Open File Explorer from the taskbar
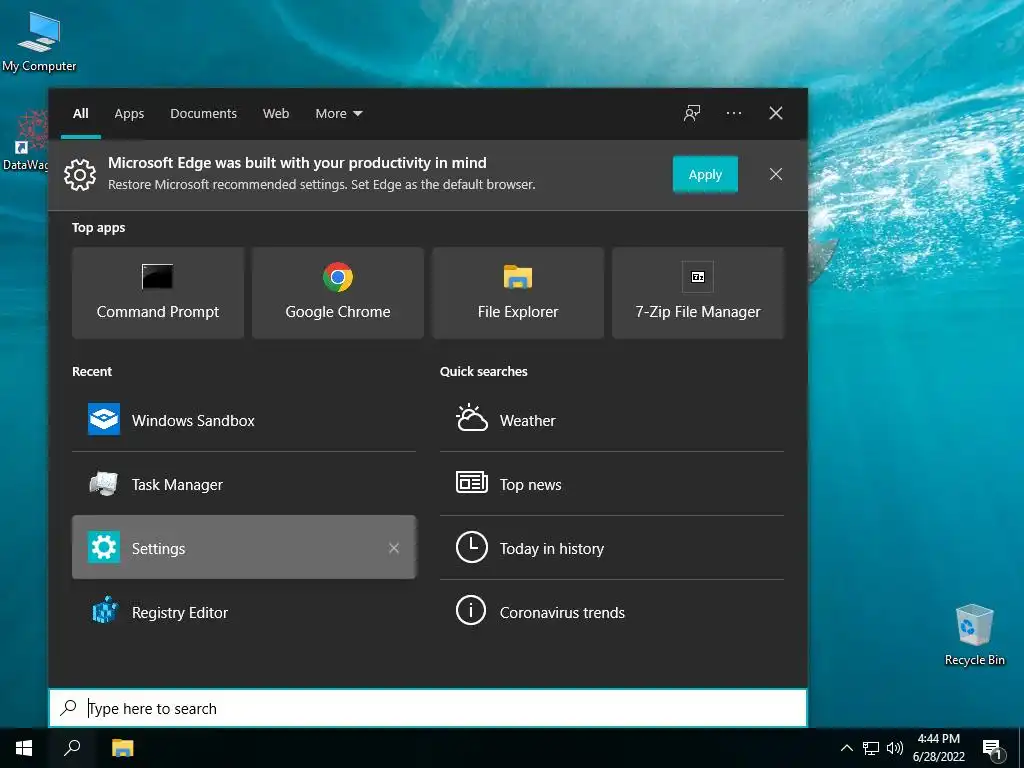Screen dimensions: 1024x768 (122, 748)
